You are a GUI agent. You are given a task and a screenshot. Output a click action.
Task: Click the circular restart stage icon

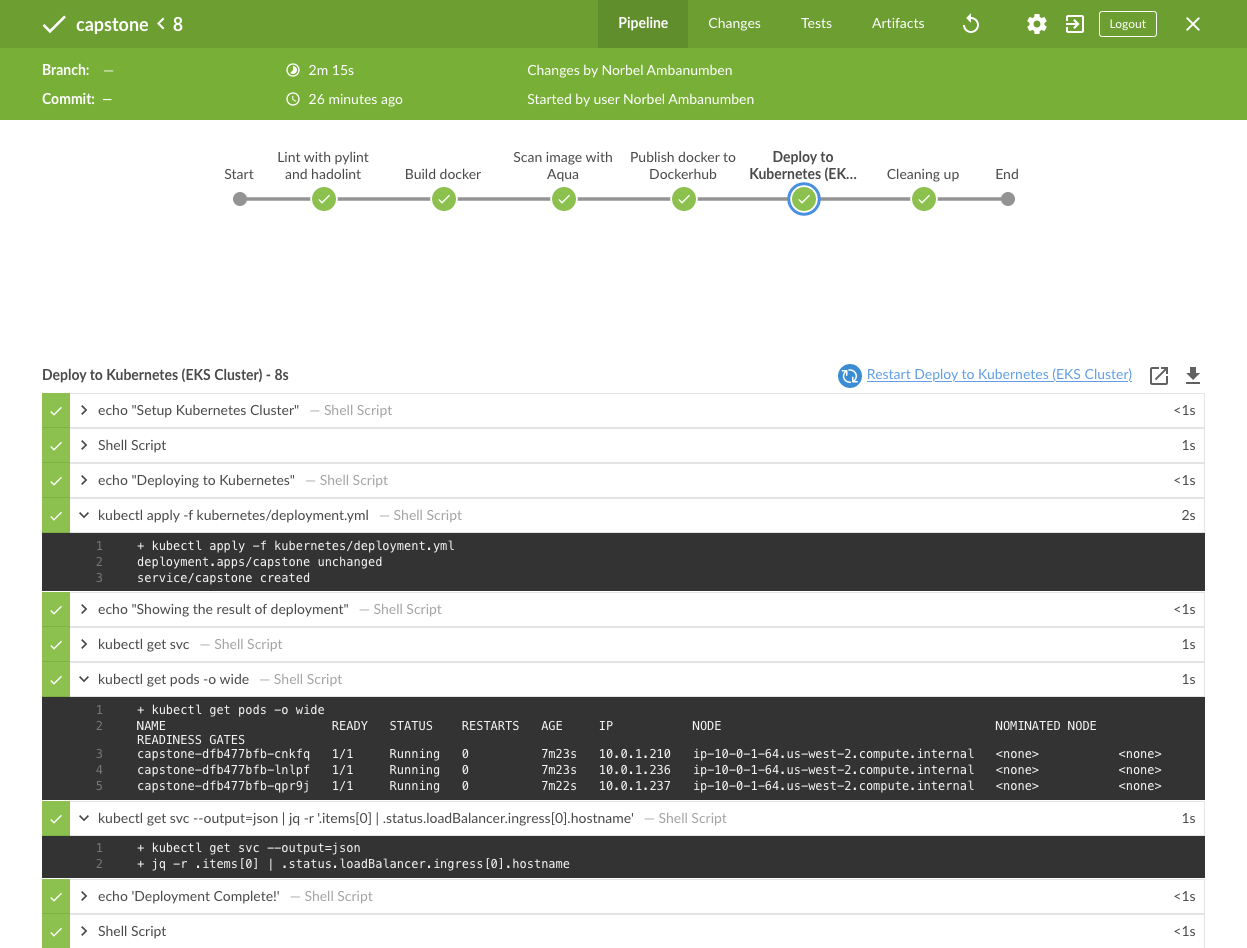(849, 376)
